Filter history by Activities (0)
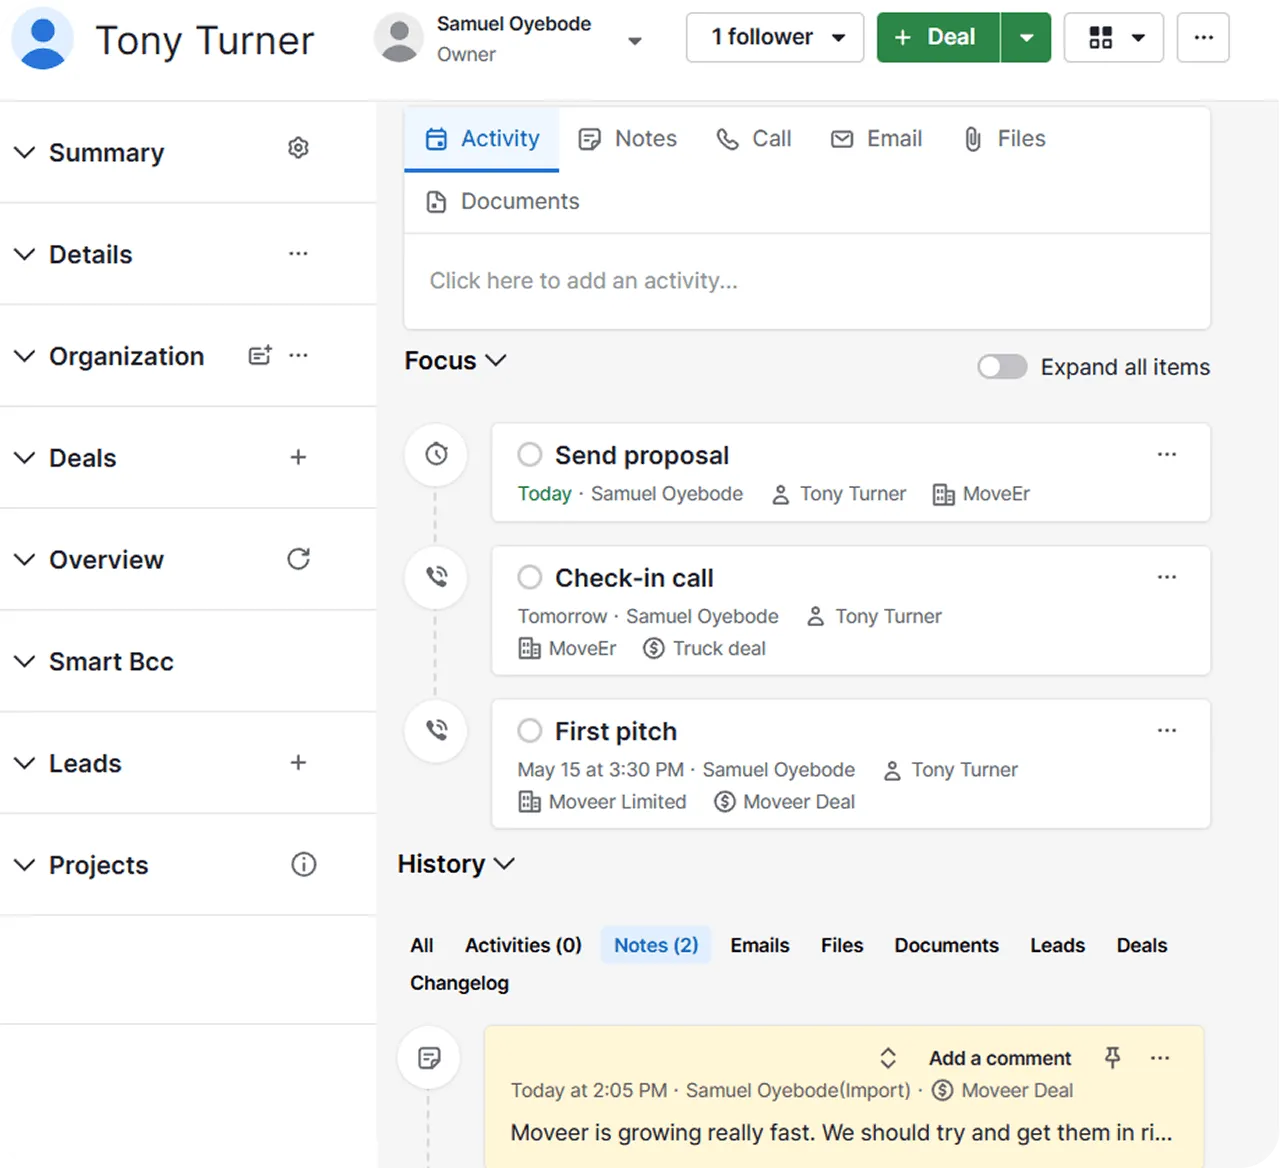1280x1168 pixels. [x=523, y=945]
